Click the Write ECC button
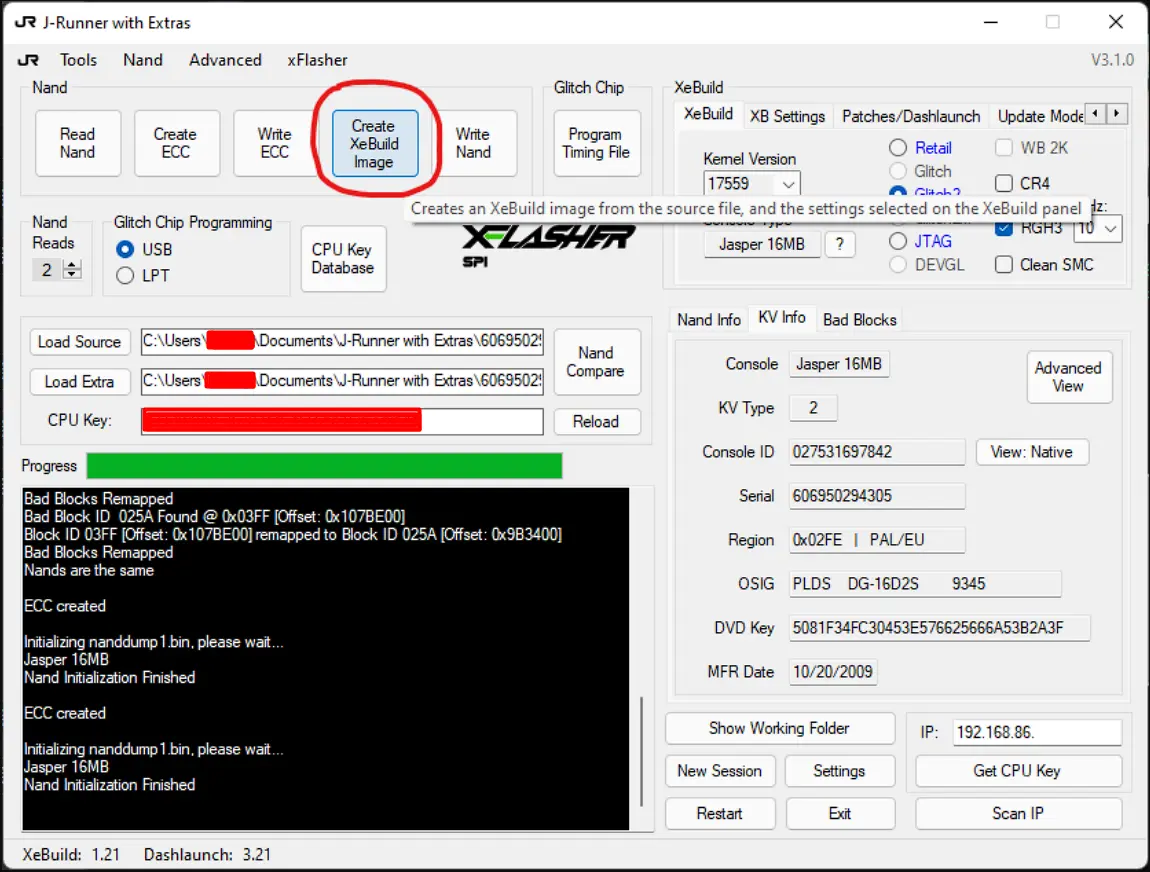 point(274,143)
